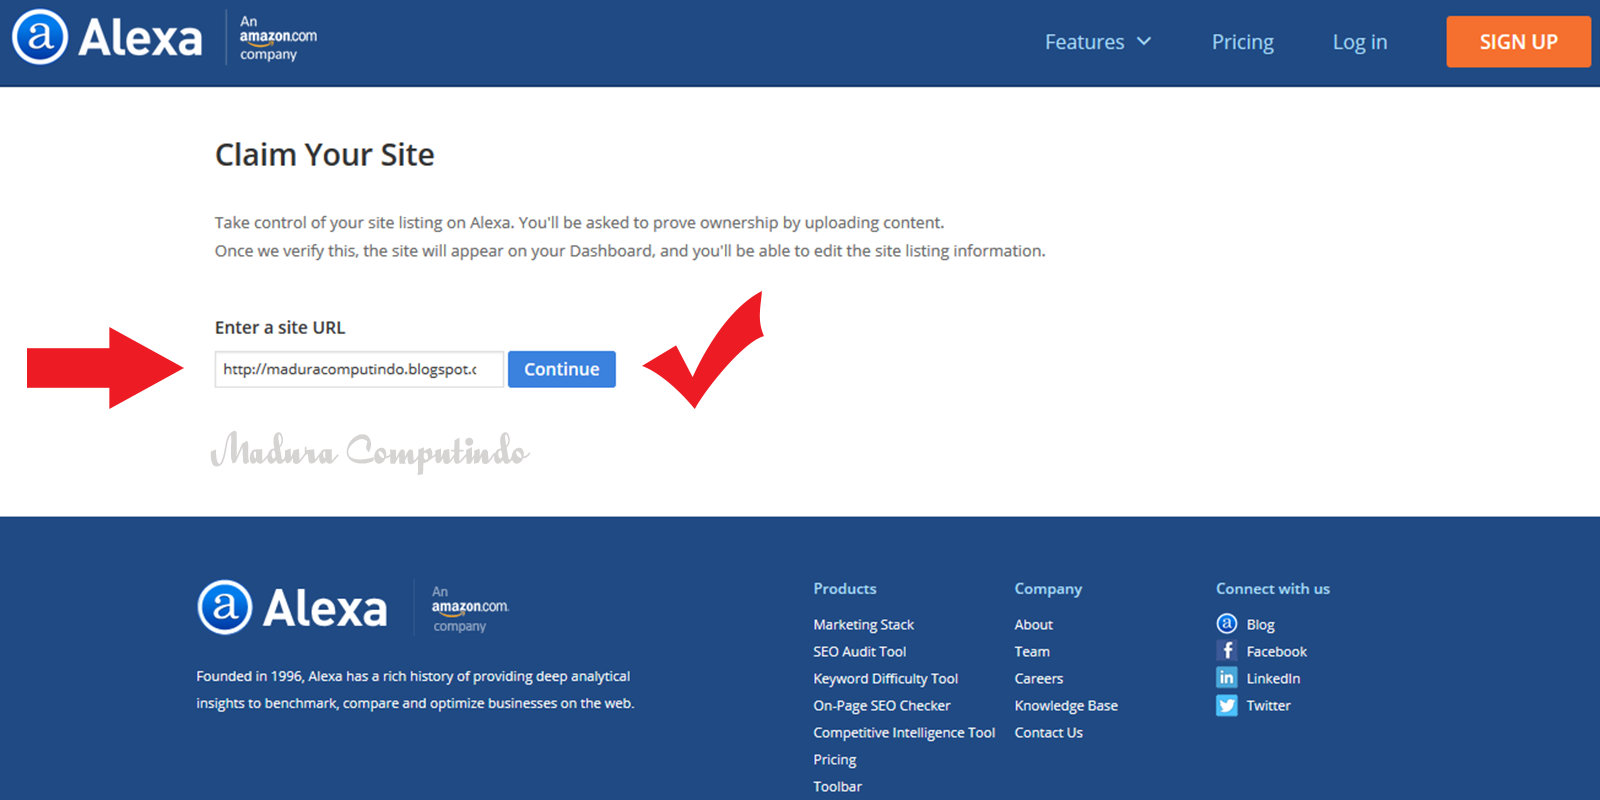
Task: Open the Log in page
Action: 1359,42
